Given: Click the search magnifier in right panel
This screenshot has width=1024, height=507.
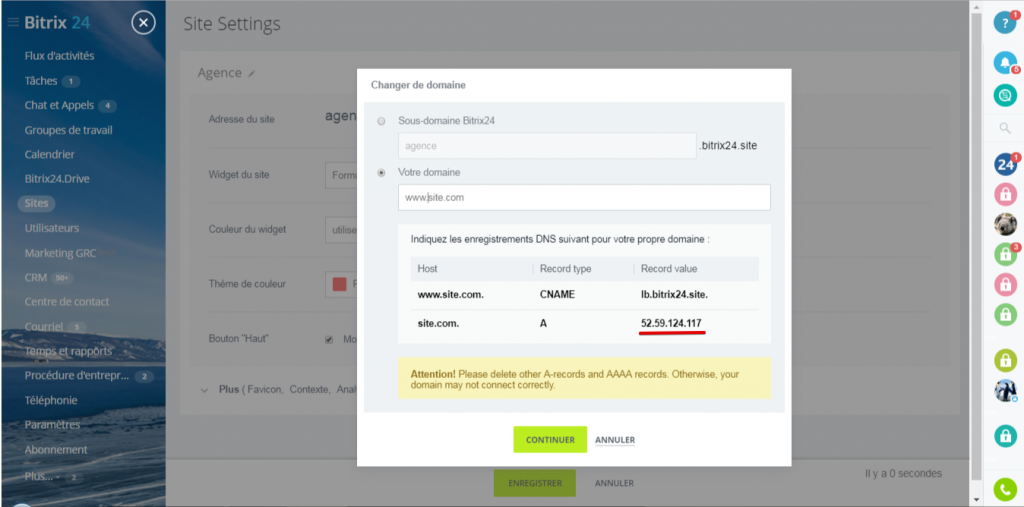Looking at the screenshot, I should click(x=1005, y=129).
